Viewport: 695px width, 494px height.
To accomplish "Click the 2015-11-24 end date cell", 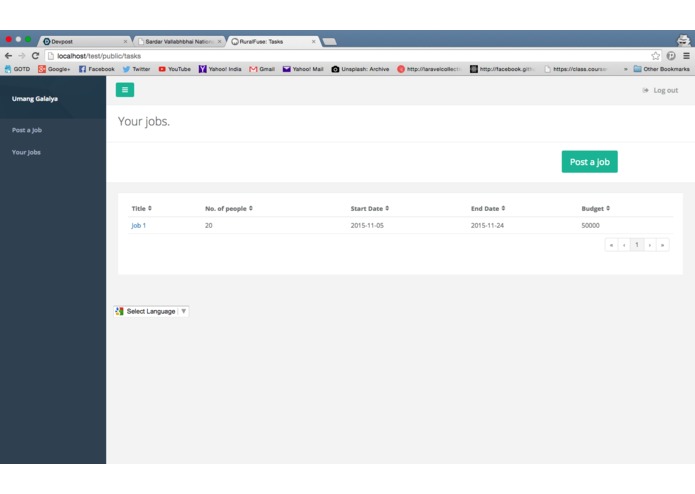I will pos(487,226).
